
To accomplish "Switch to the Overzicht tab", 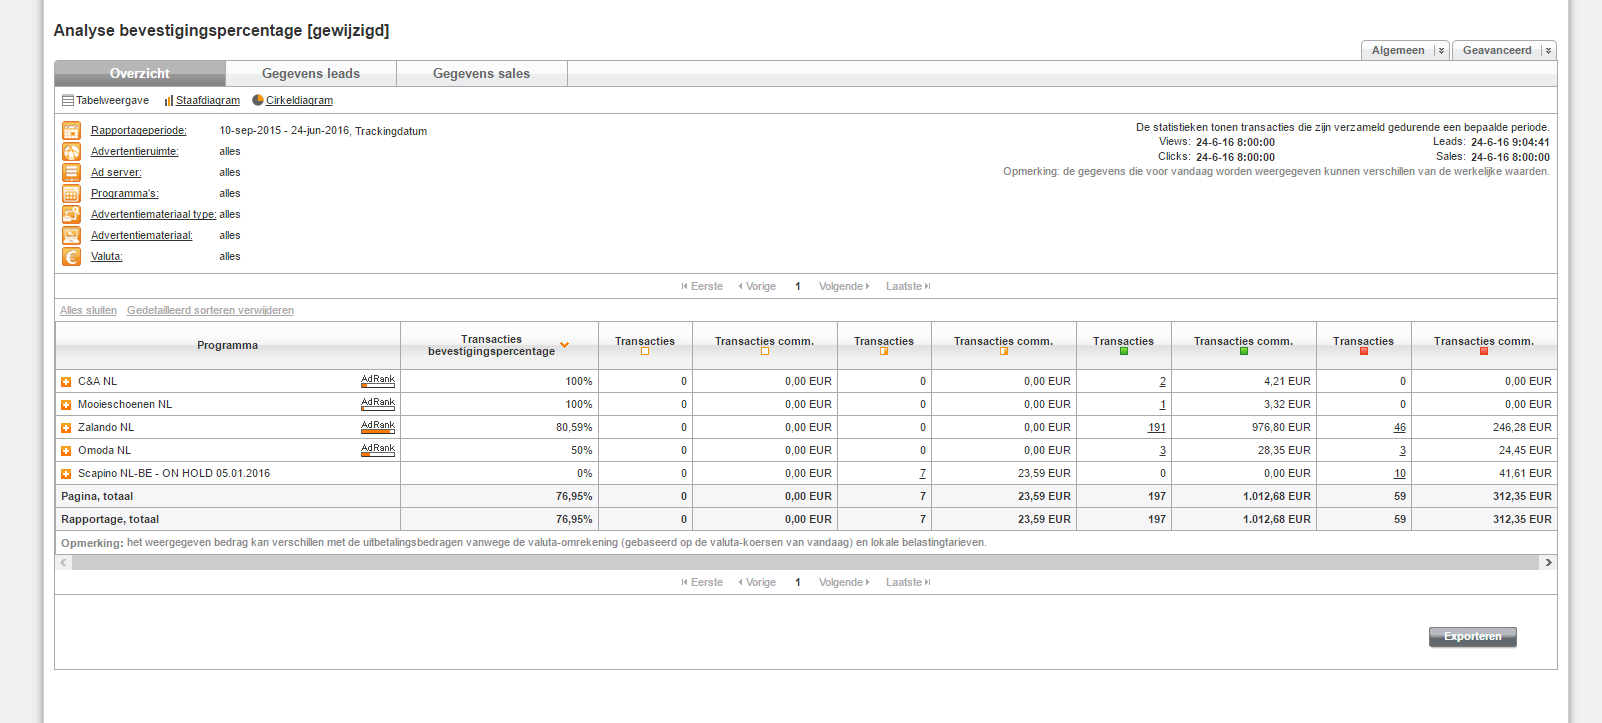I will [x=140, y=74].
